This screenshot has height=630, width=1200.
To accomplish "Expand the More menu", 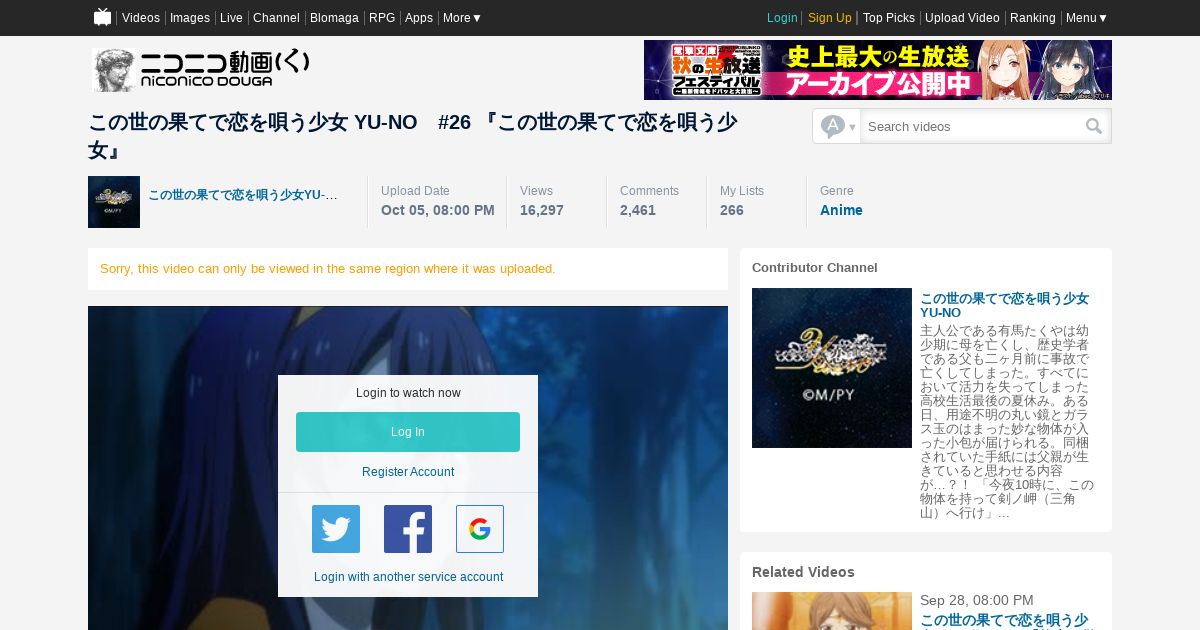I will 462,18.
